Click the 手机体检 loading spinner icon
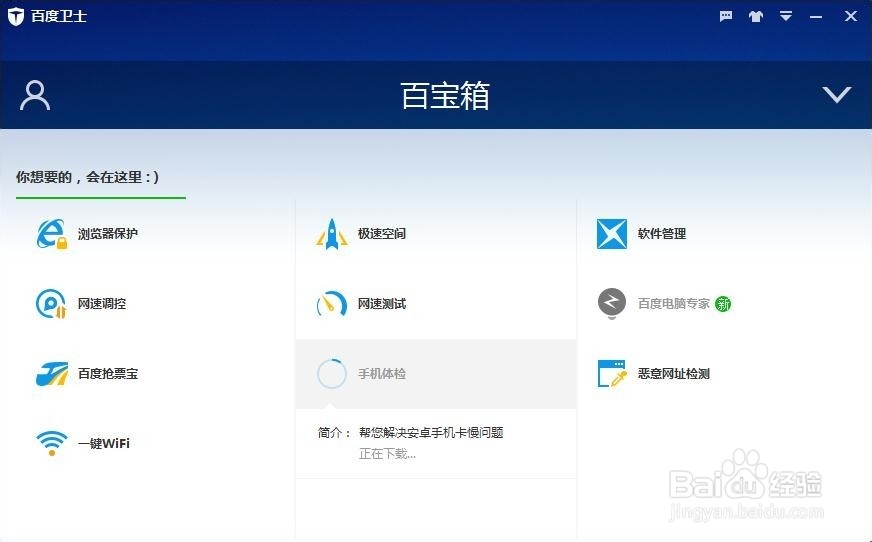 tap(332, 374)
